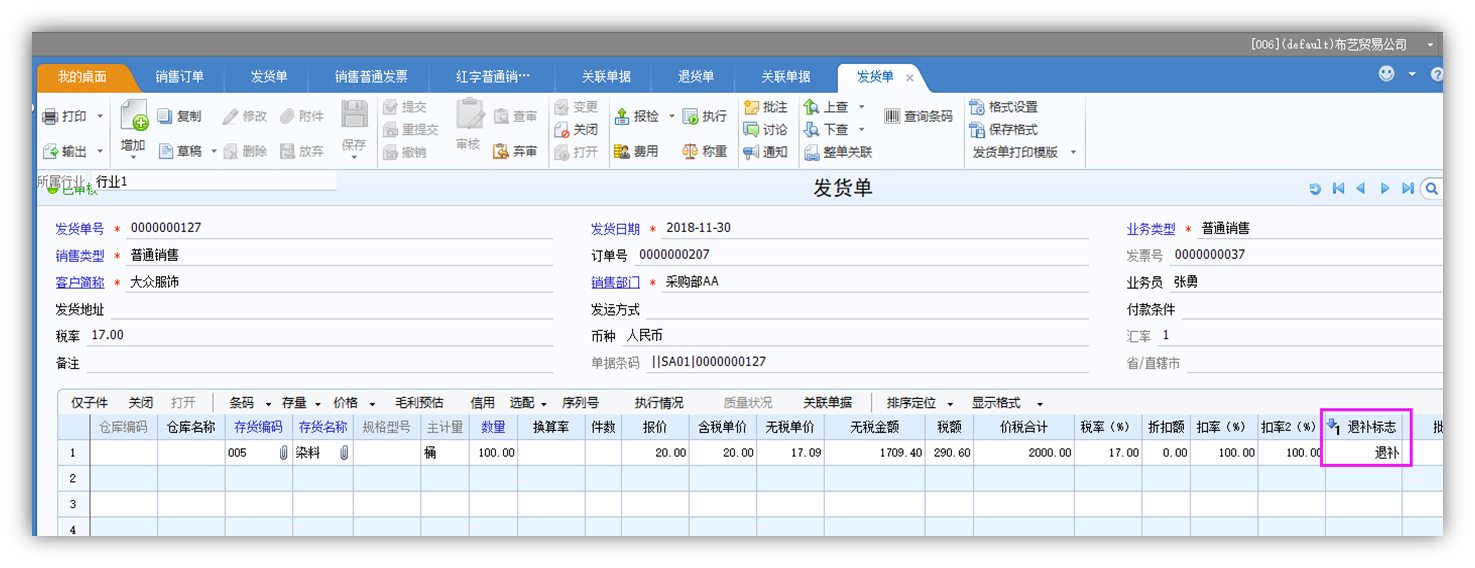Click the 执行 (execute) toolbar button
Screen dimensions: 1475x568
point(705,117)
